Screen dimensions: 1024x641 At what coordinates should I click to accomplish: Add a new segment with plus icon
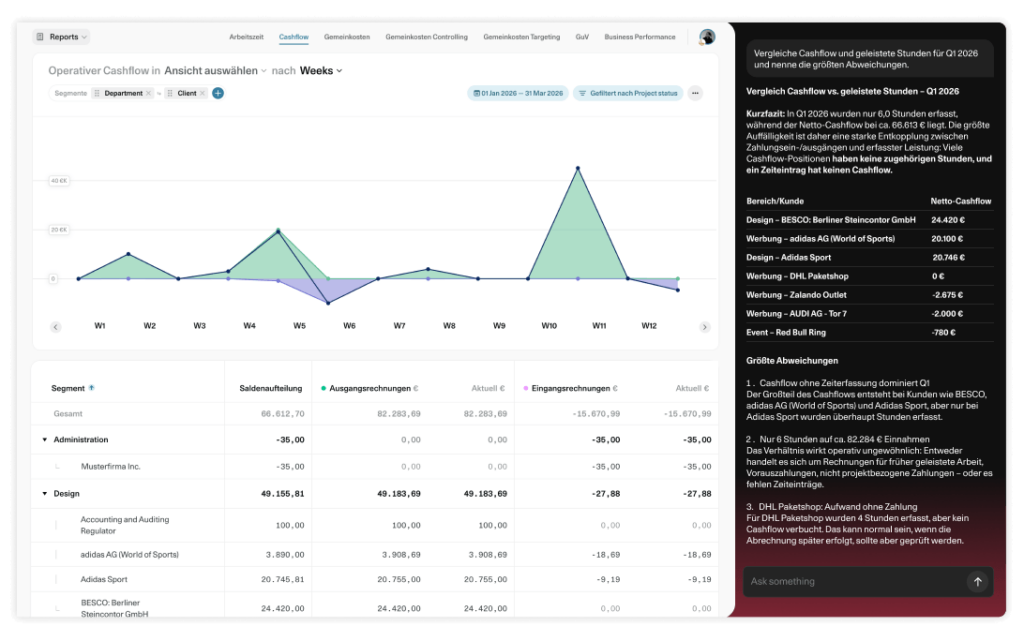coord(218,93)
